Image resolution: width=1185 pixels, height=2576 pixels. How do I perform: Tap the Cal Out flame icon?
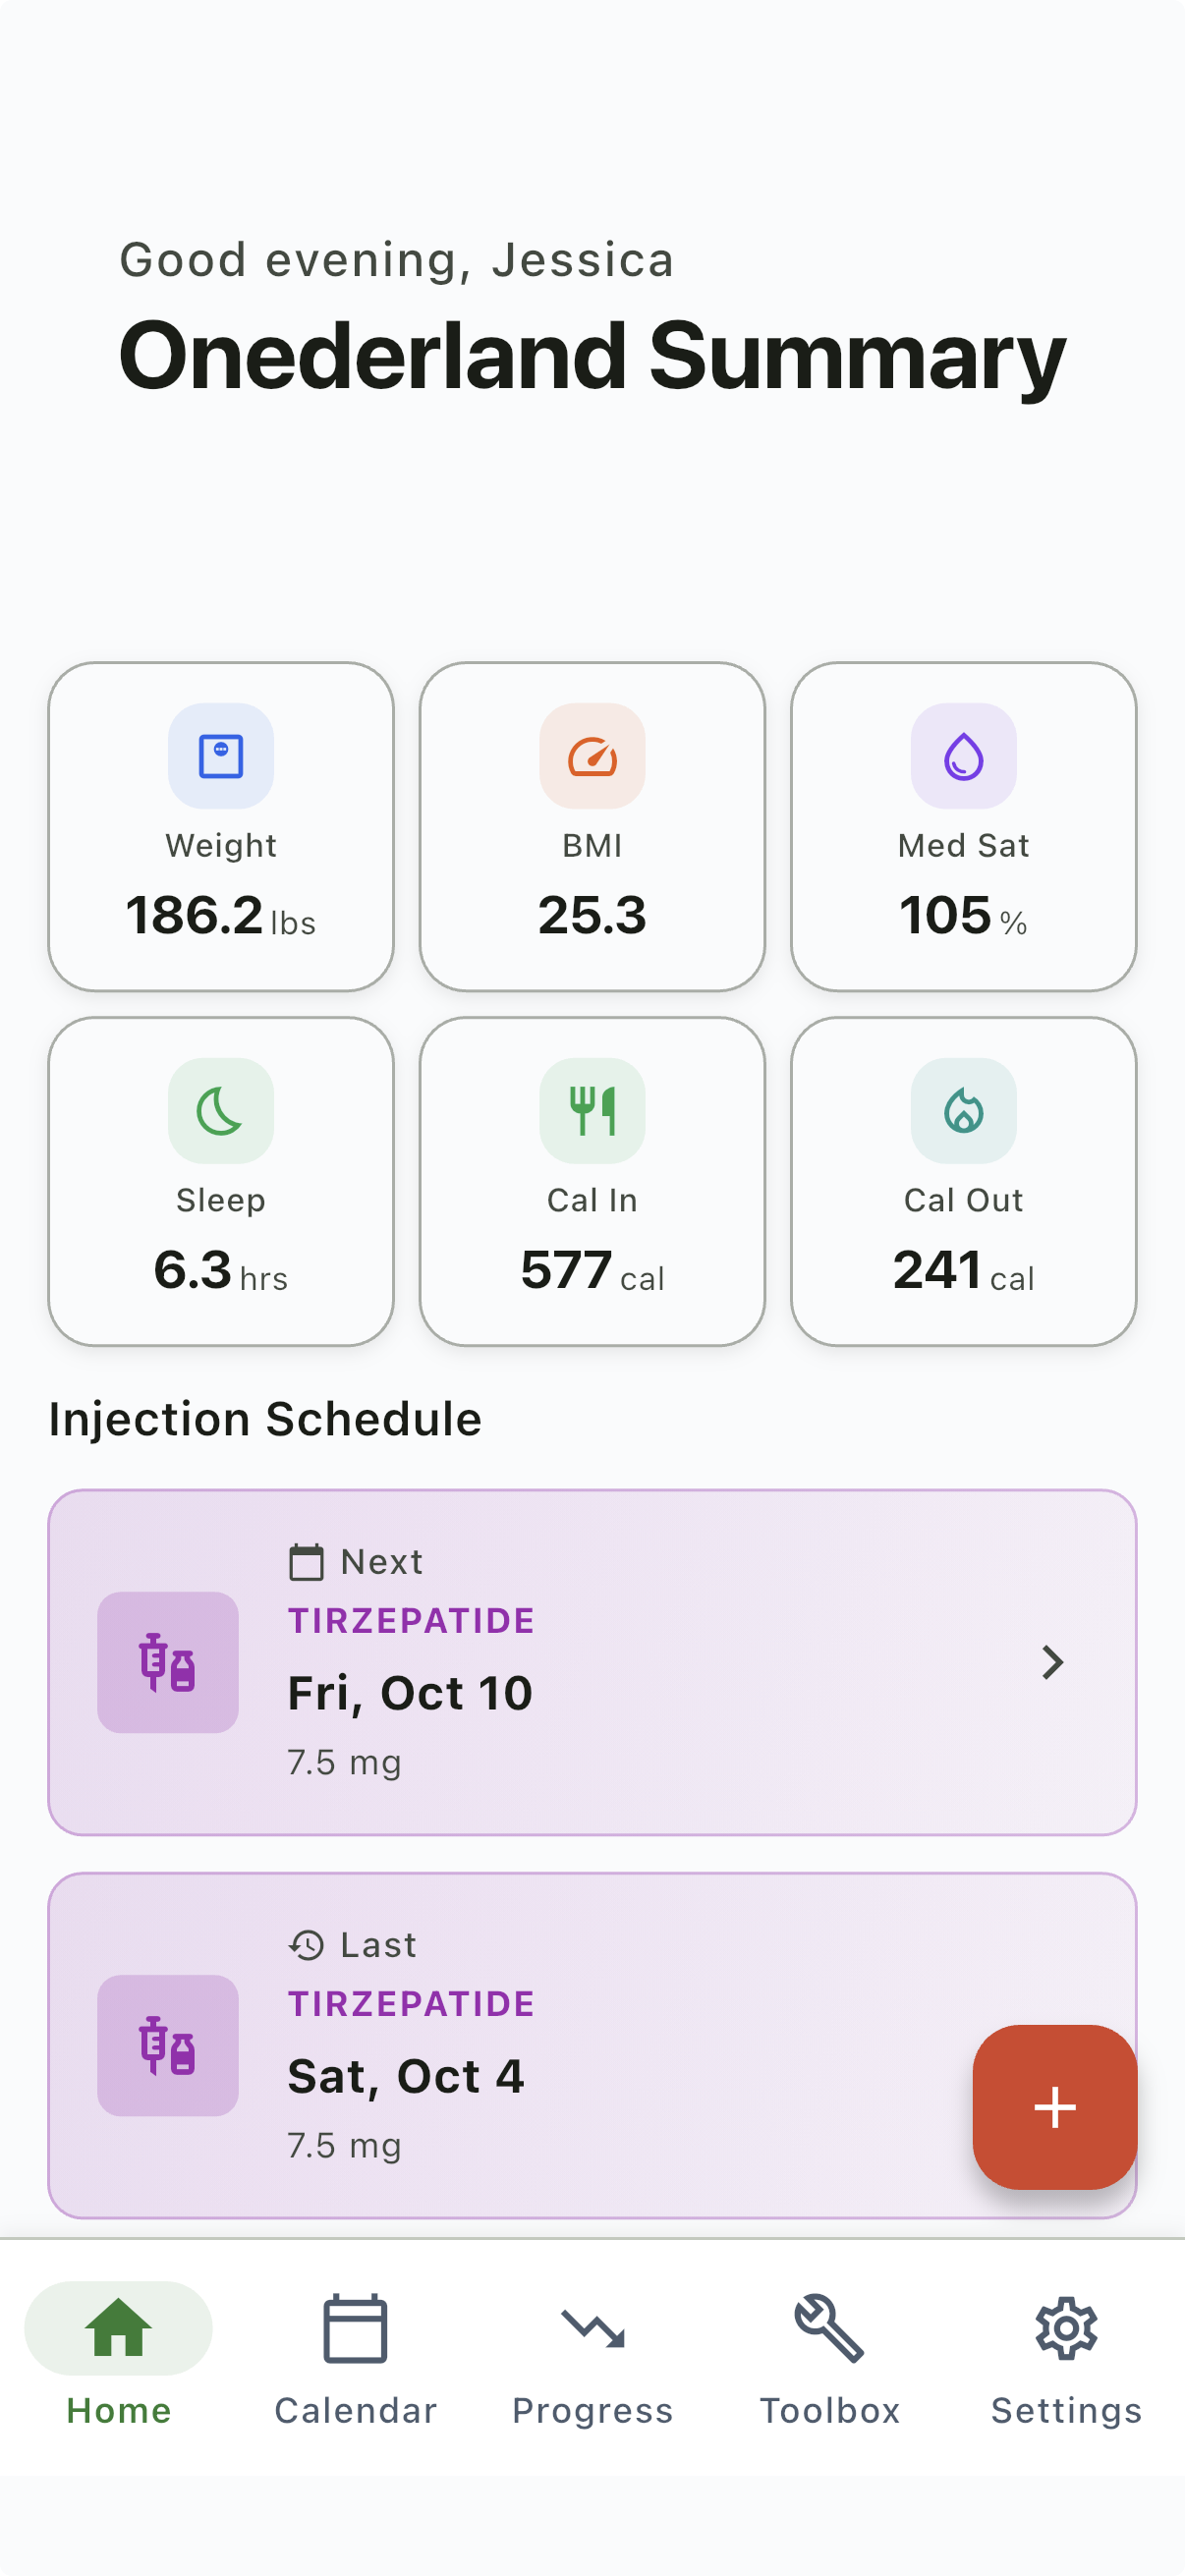(x=963, y=1111)
